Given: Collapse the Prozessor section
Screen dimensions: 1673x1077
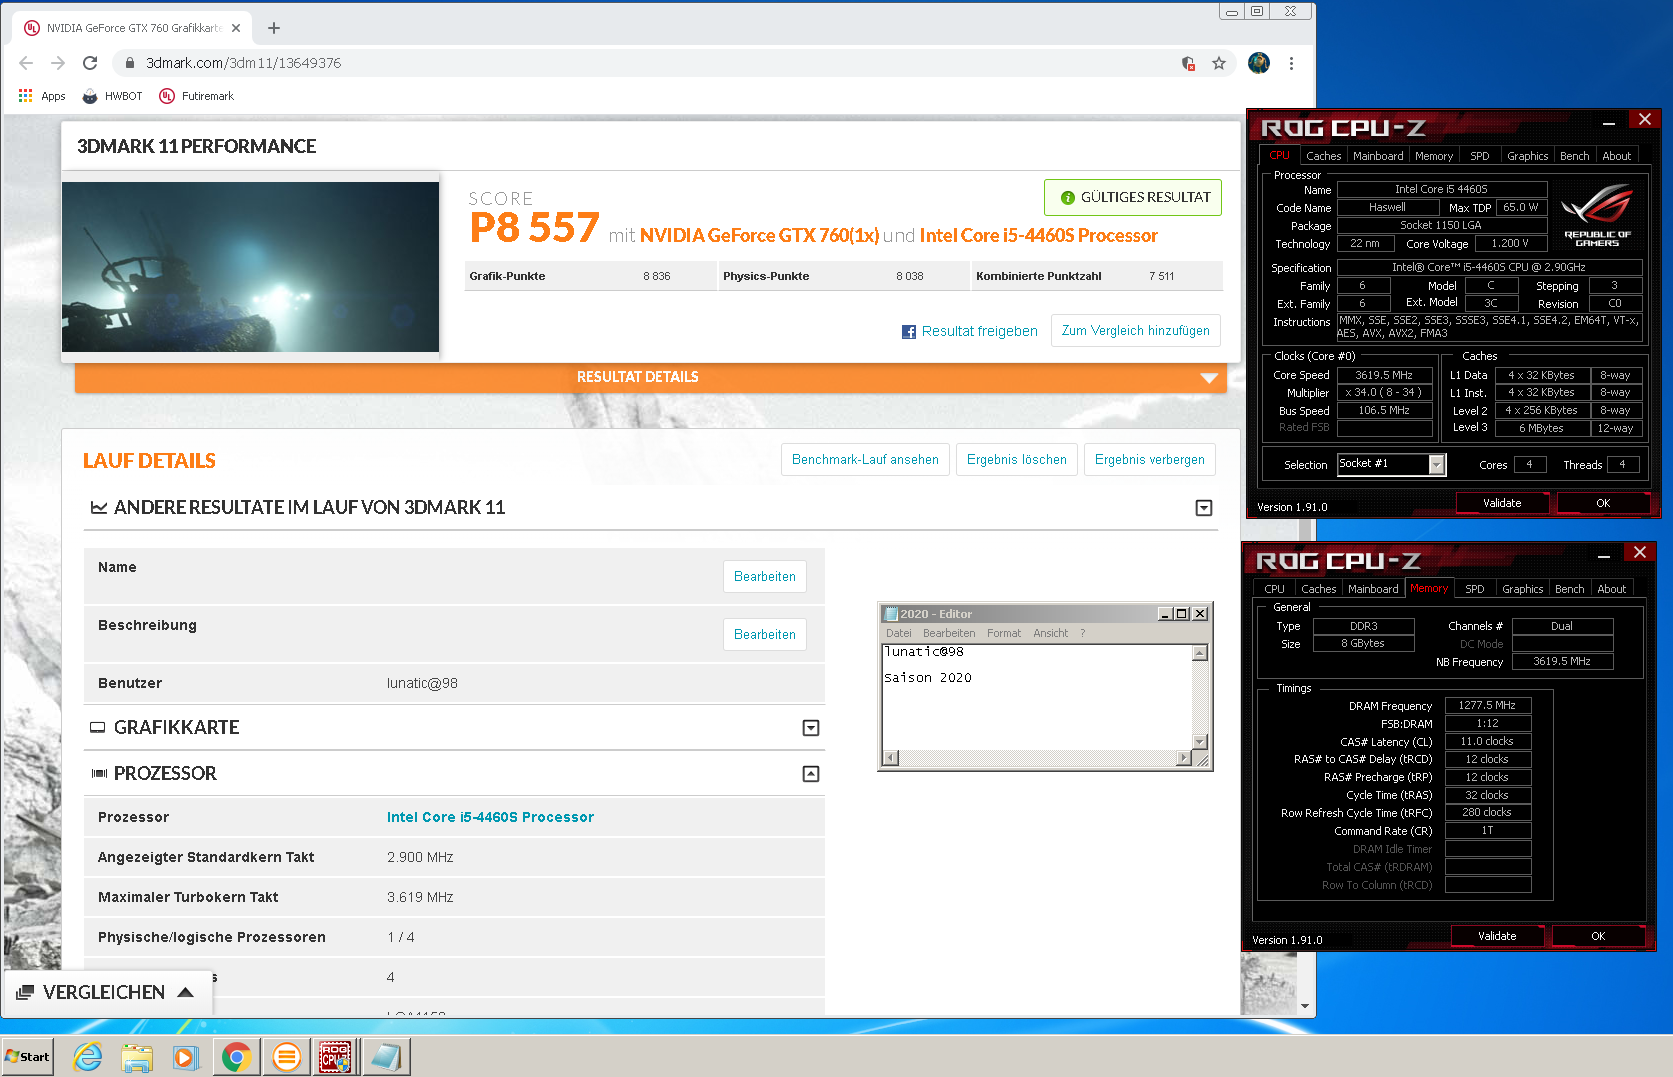Looking at the screenshot, I should [811, 774].
